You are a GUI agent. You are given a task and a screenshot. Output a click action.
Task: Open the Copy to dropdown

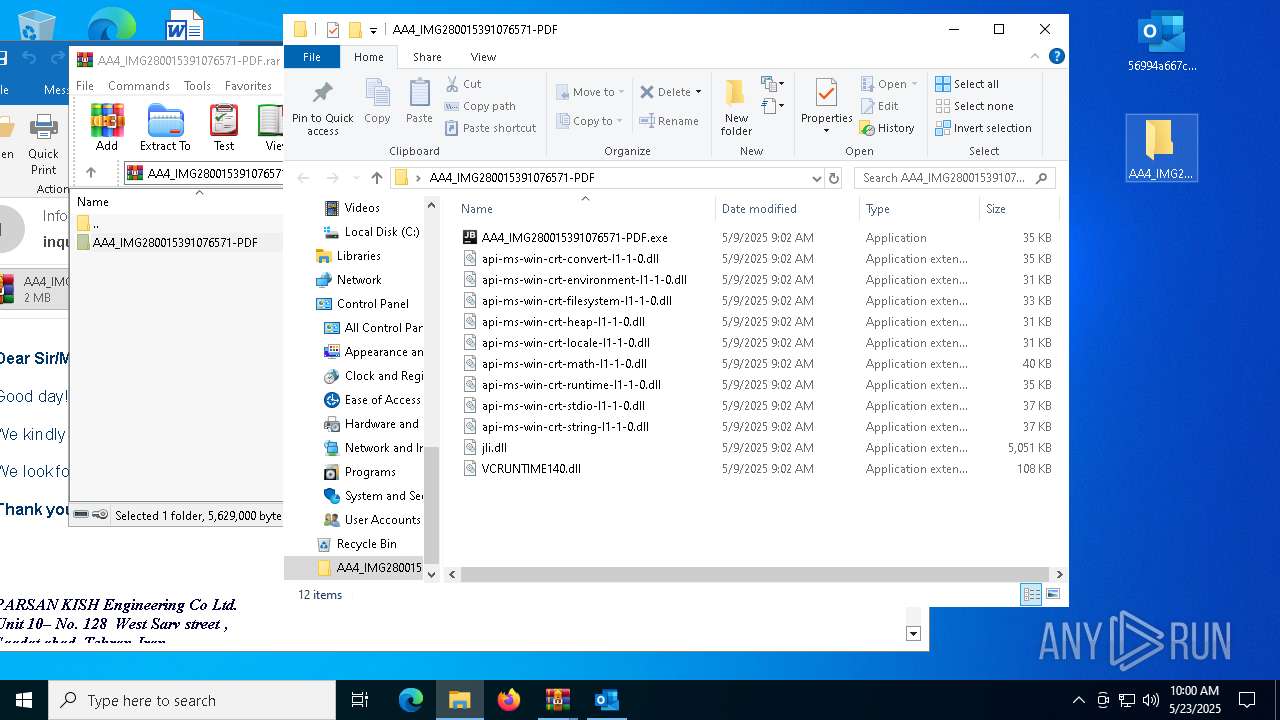tap(590, 121)
